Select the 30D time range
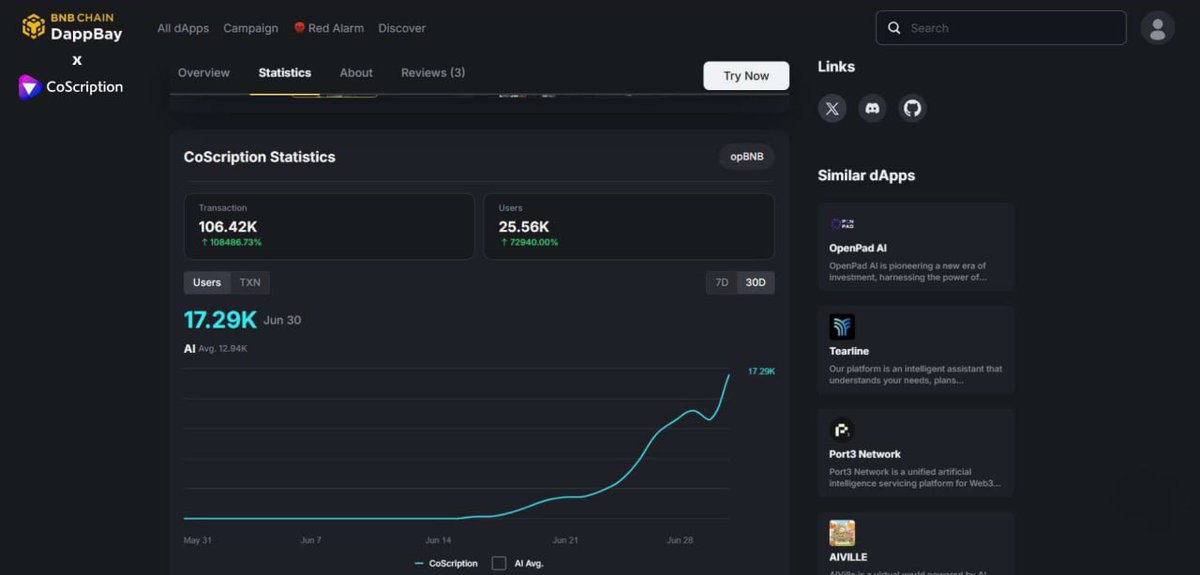 click(756, 283)
